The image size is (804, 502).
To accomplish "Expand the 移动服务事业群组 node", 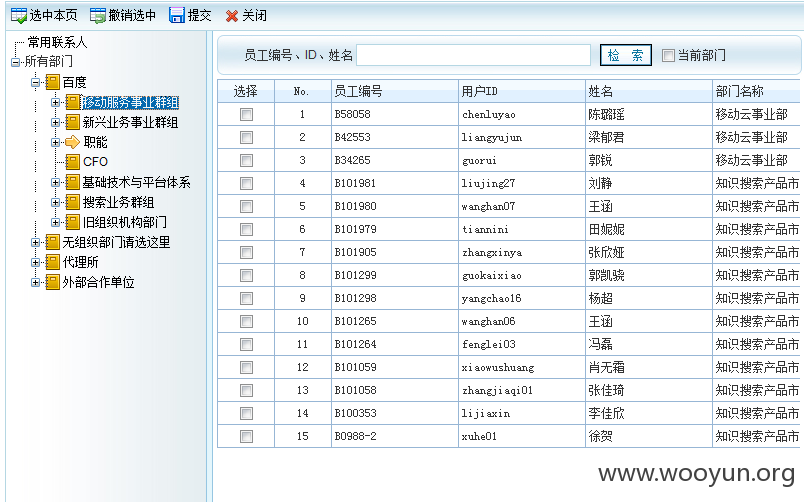I will tap(55, 102).
